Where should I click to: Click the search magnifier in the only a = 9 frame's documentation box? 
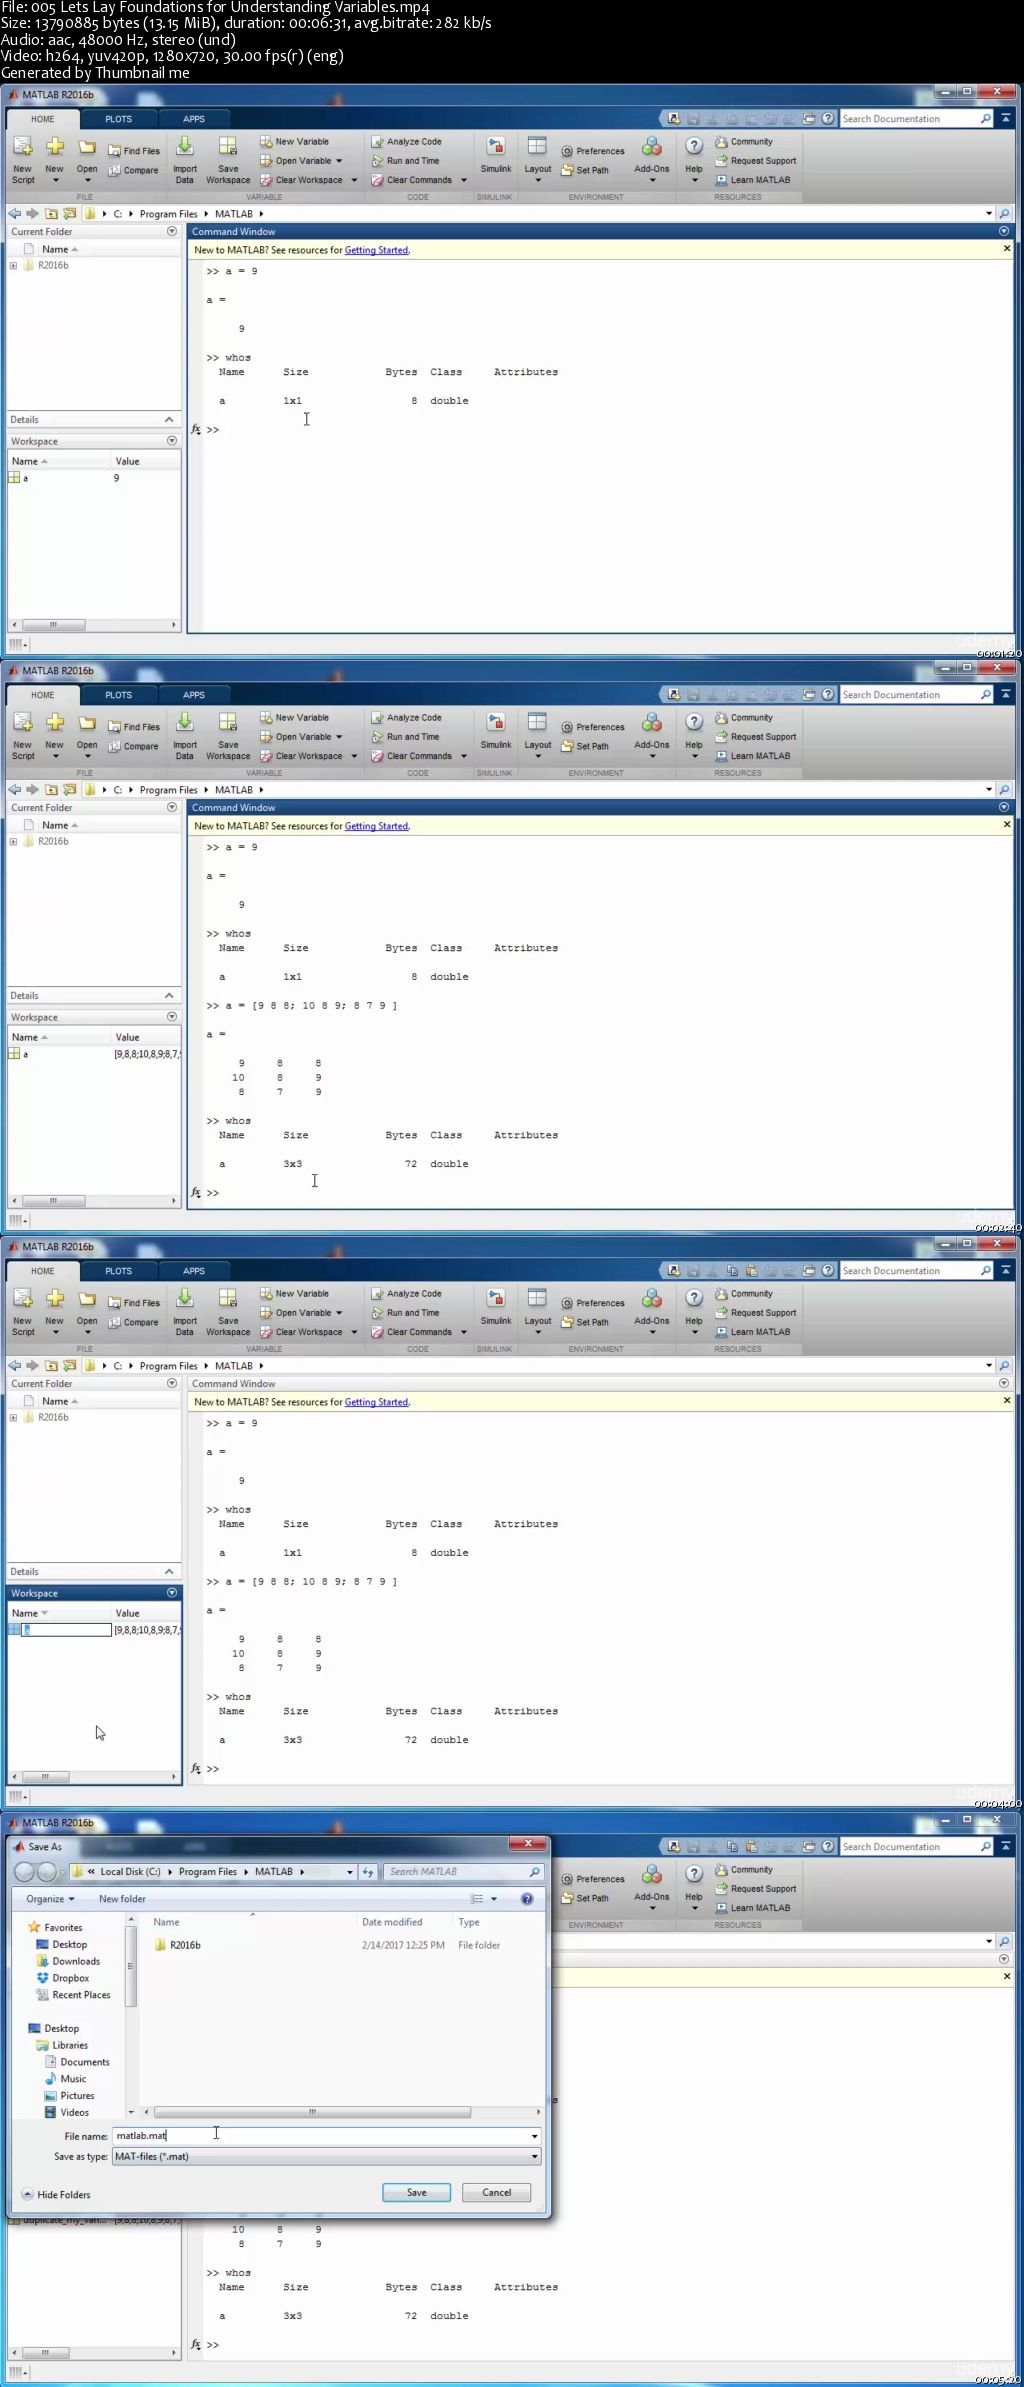pos(986,118)
